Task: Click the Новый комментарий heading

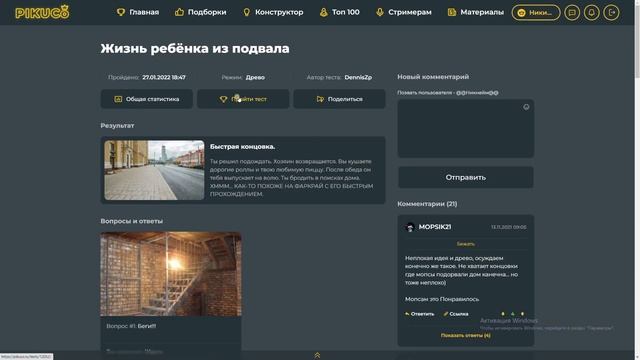Action: pos(433,77)
